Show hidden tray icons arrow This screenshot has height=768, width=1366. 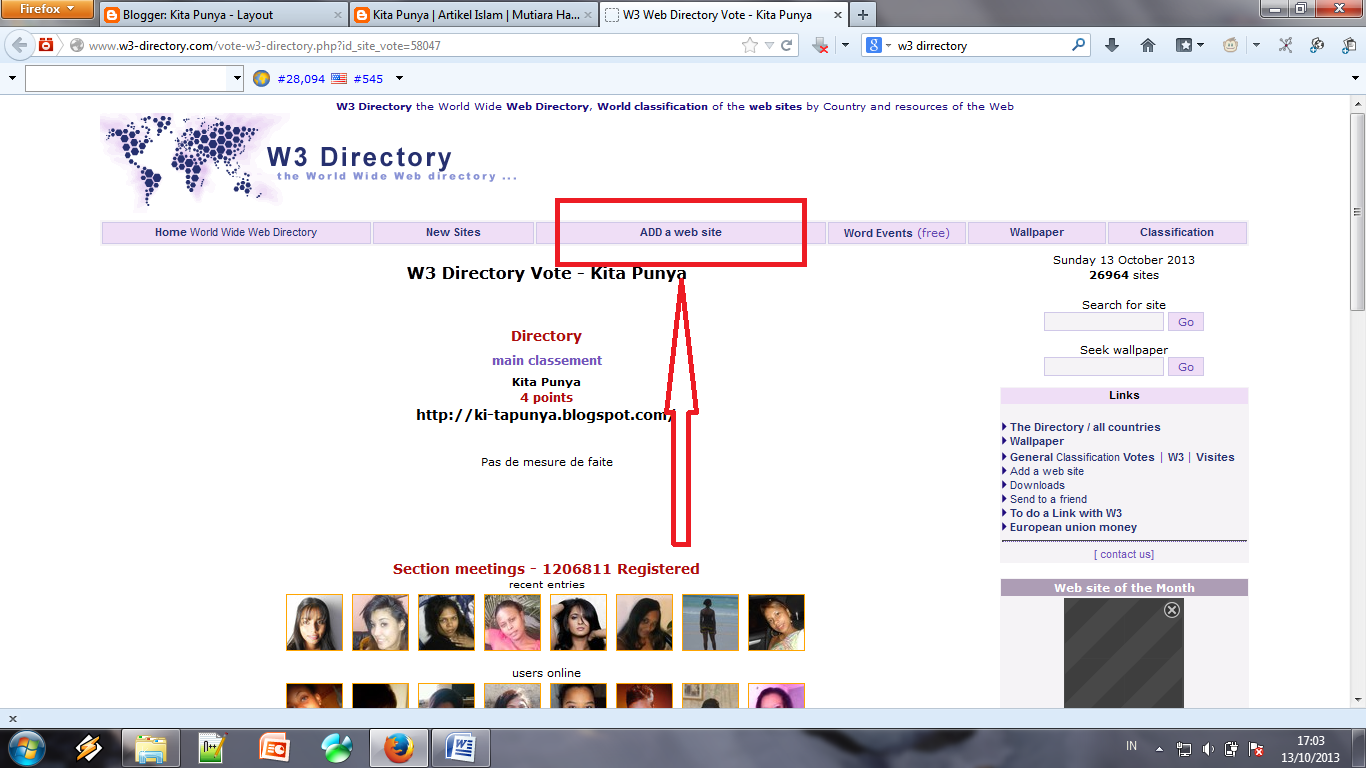point(1159,748)
